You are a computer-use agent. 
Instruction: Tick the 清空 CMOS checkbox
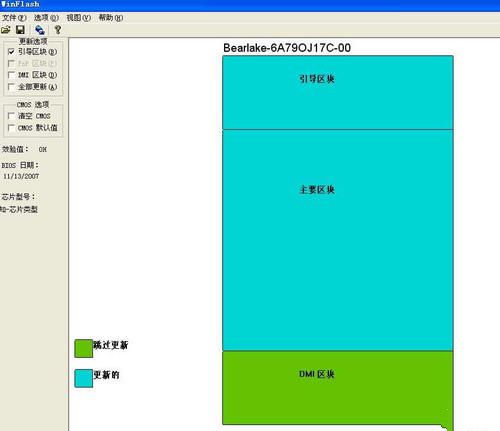(11, 116)
